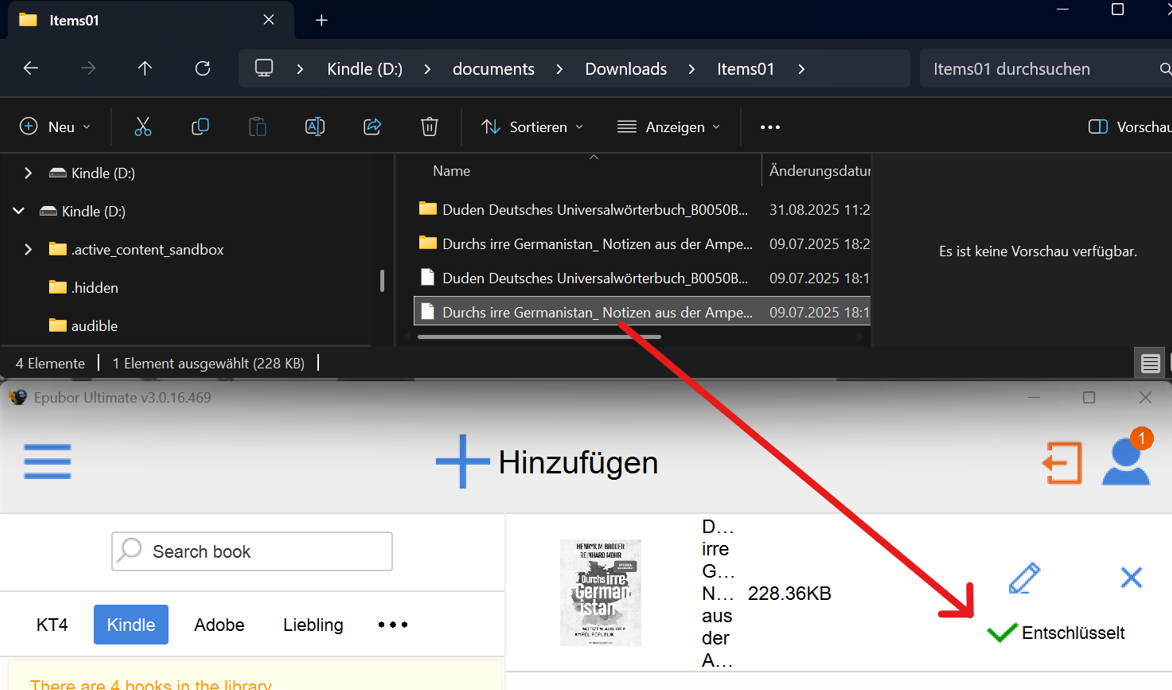Click the user profile icon in Epubor

click(x=1126, y=463)
